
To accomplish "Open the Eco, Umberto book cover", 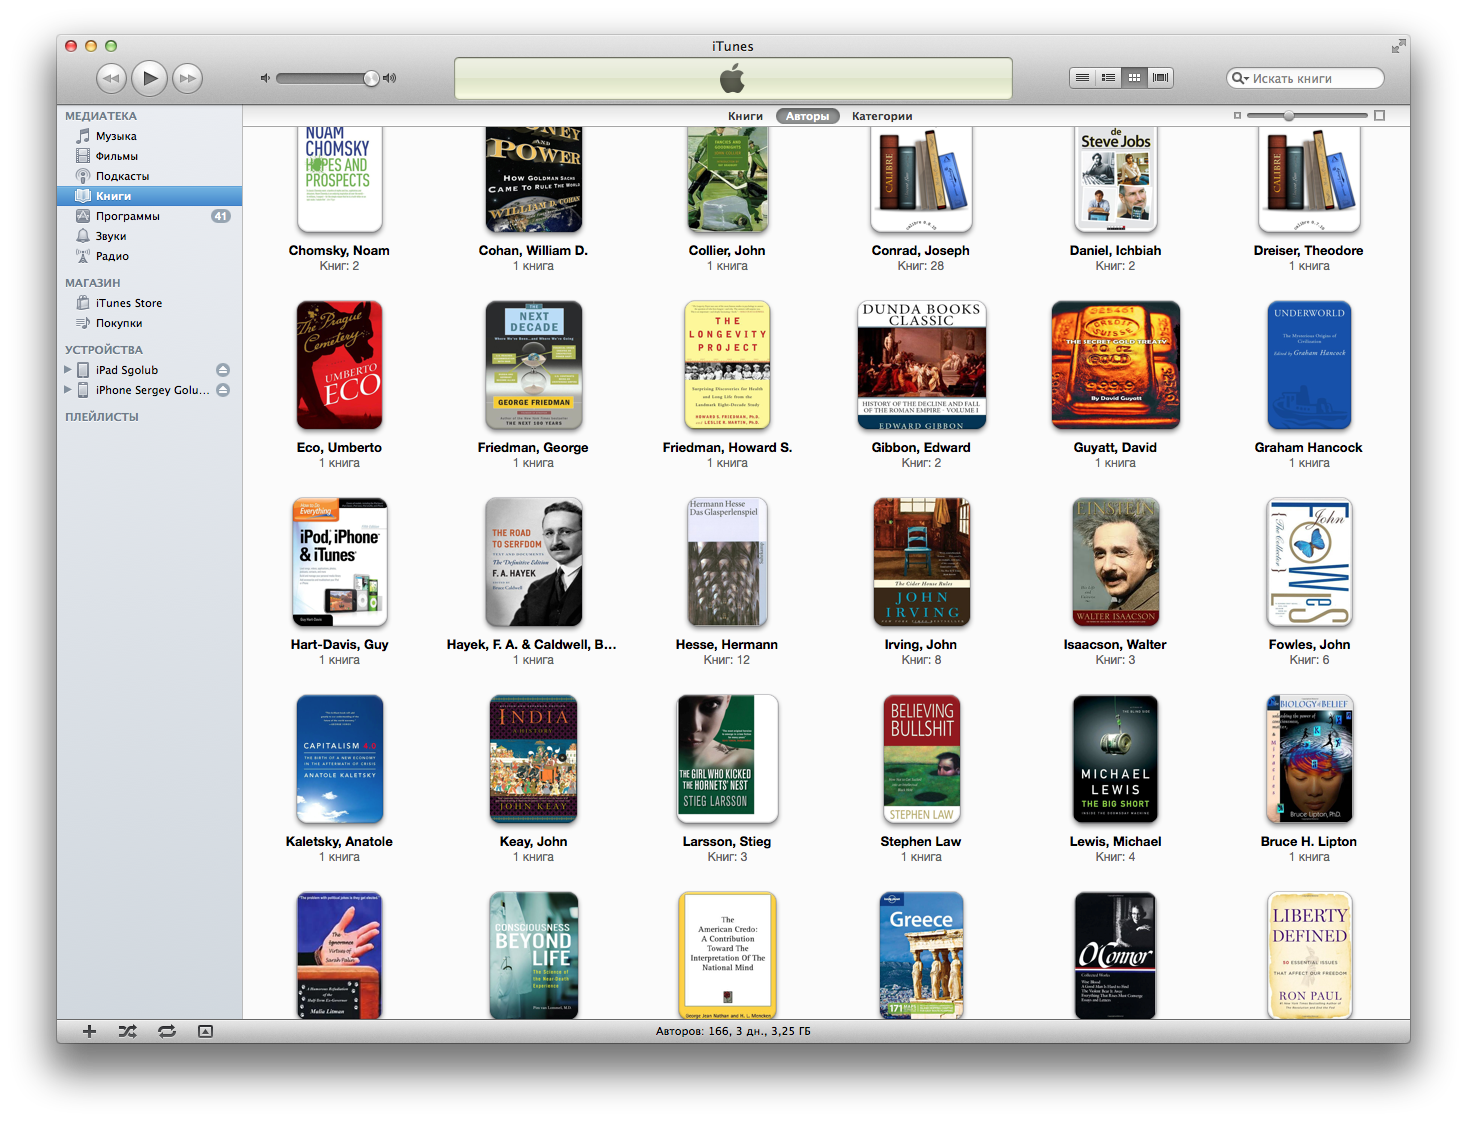I will click(339, 366).
